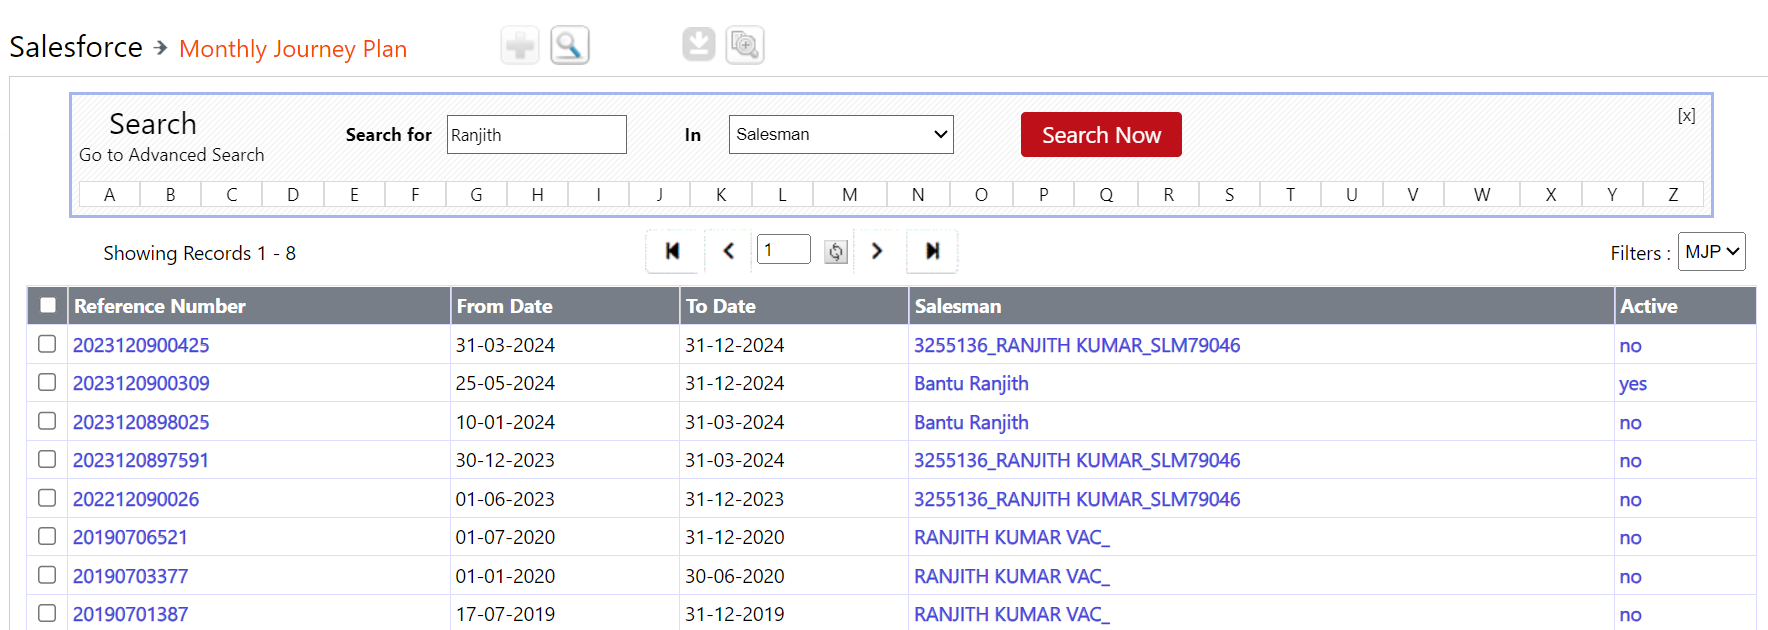1768x630 pixels.
Task: Click the 'yes' active status link
Action: (1633, 384)
